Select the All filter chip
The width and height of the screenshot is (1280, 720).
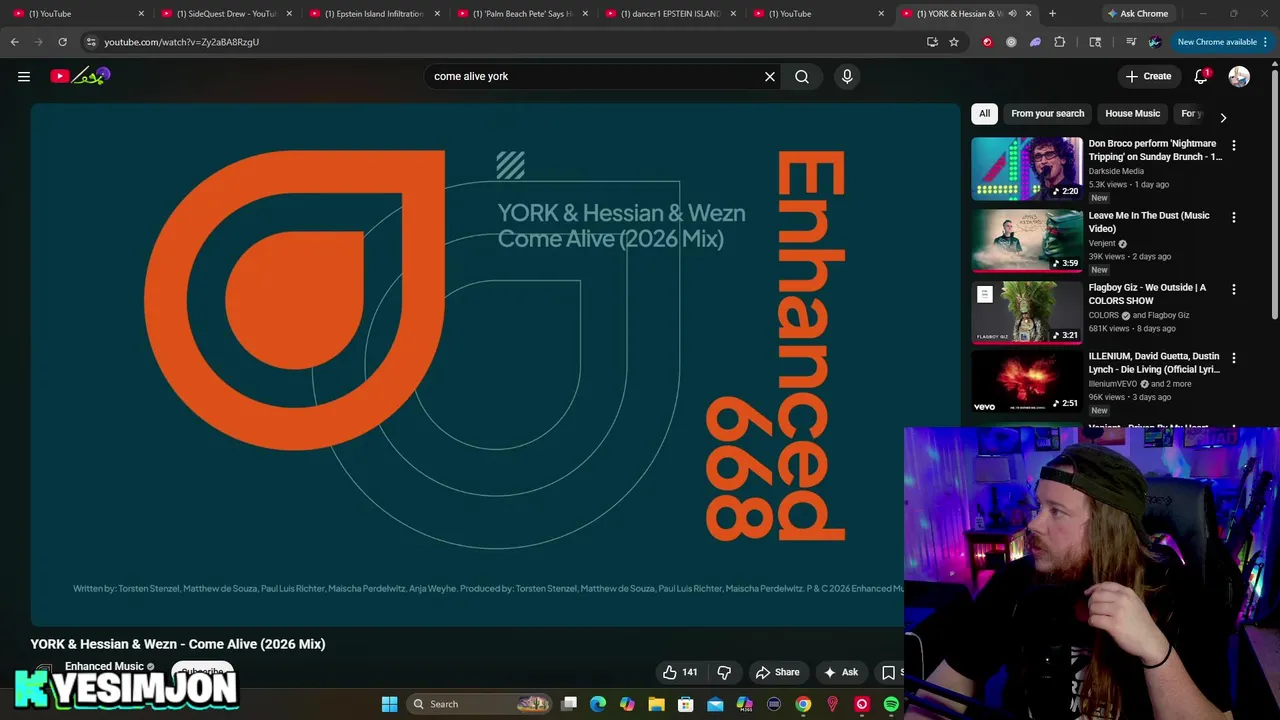985,113
